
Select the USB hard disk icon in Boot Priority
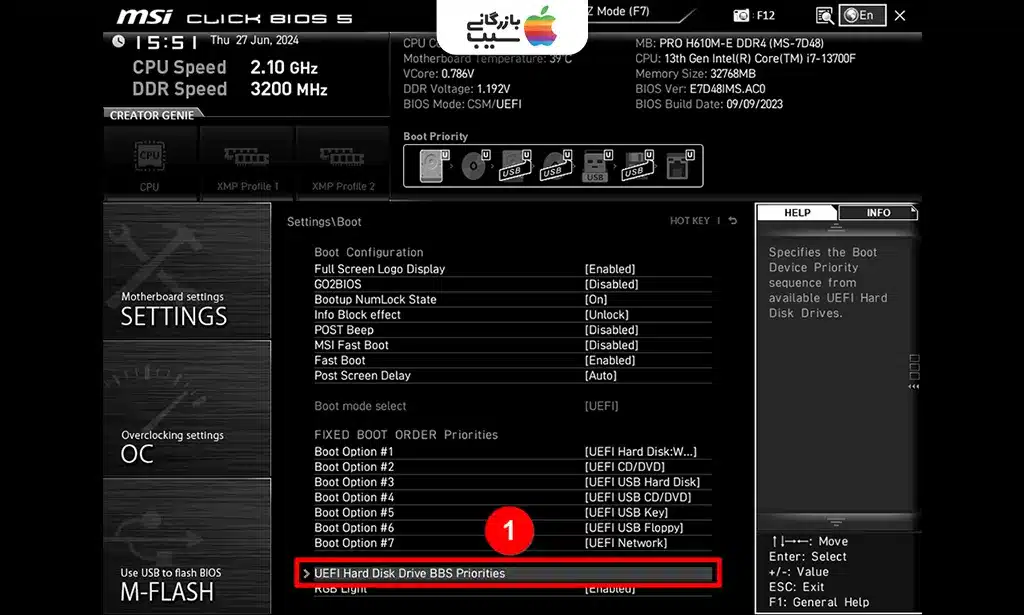point(515,166)
